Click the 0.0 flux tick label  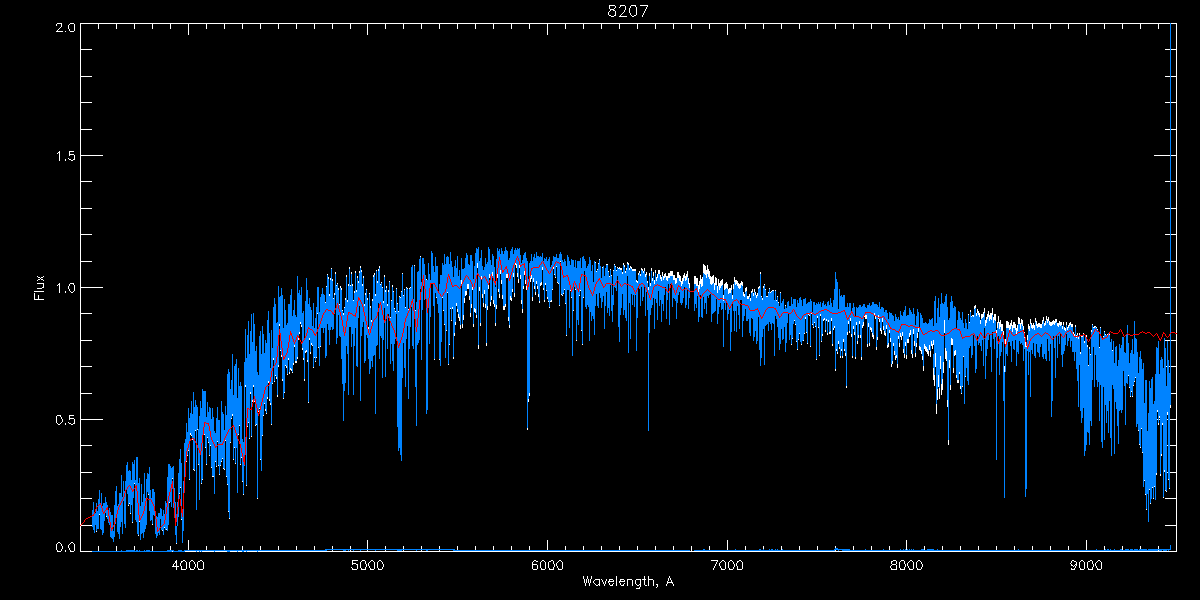click(66, 548)
